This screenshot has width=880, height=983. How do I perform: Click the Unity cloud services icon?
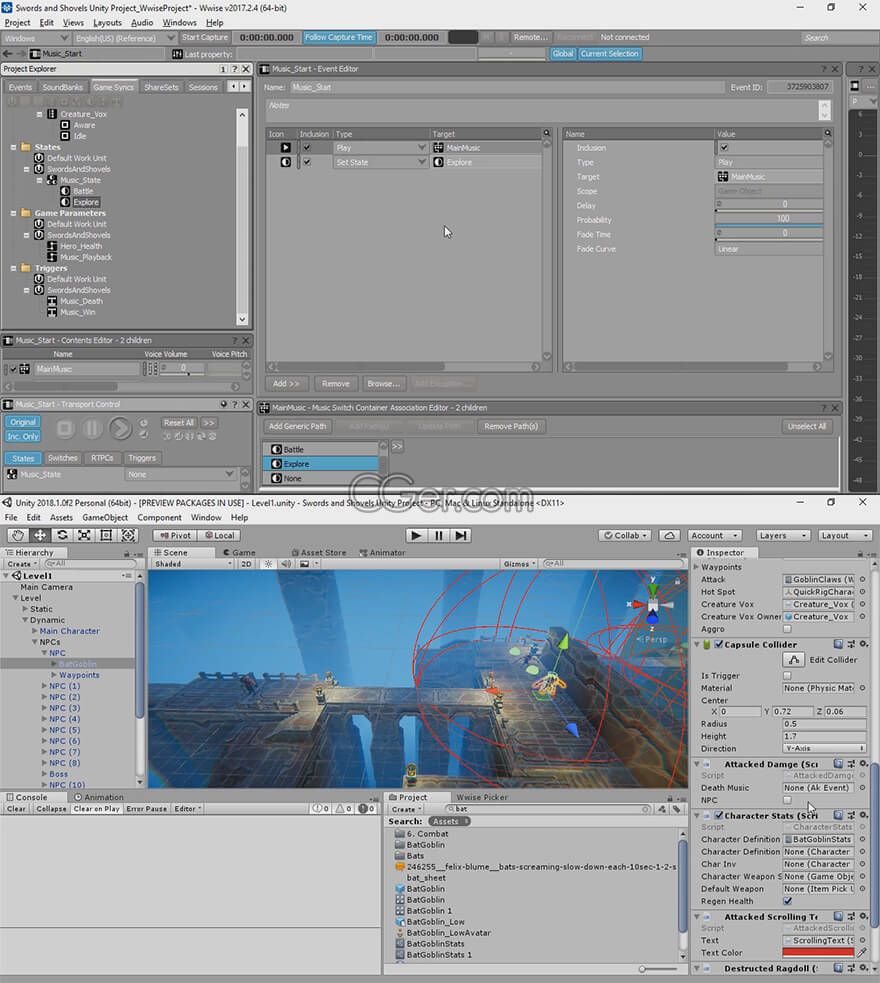click(x=669, y=535)
